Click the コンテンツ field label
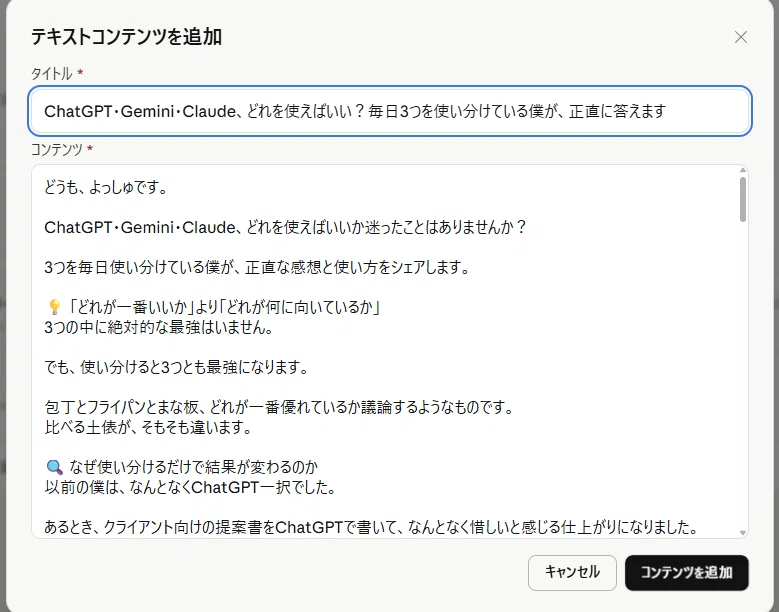Viewport: 779px width, 612px height. (57, 149)
